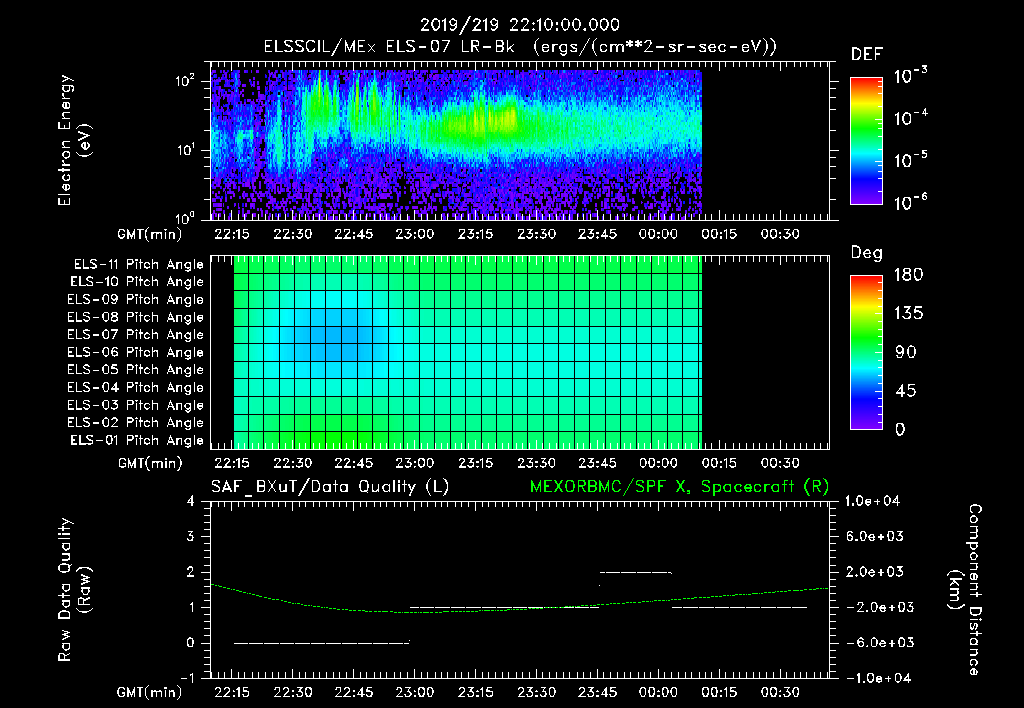1024x708 pixels.
Task: Click the 10^-3 value on DEF scale
Action: click(x=910, y=75)
